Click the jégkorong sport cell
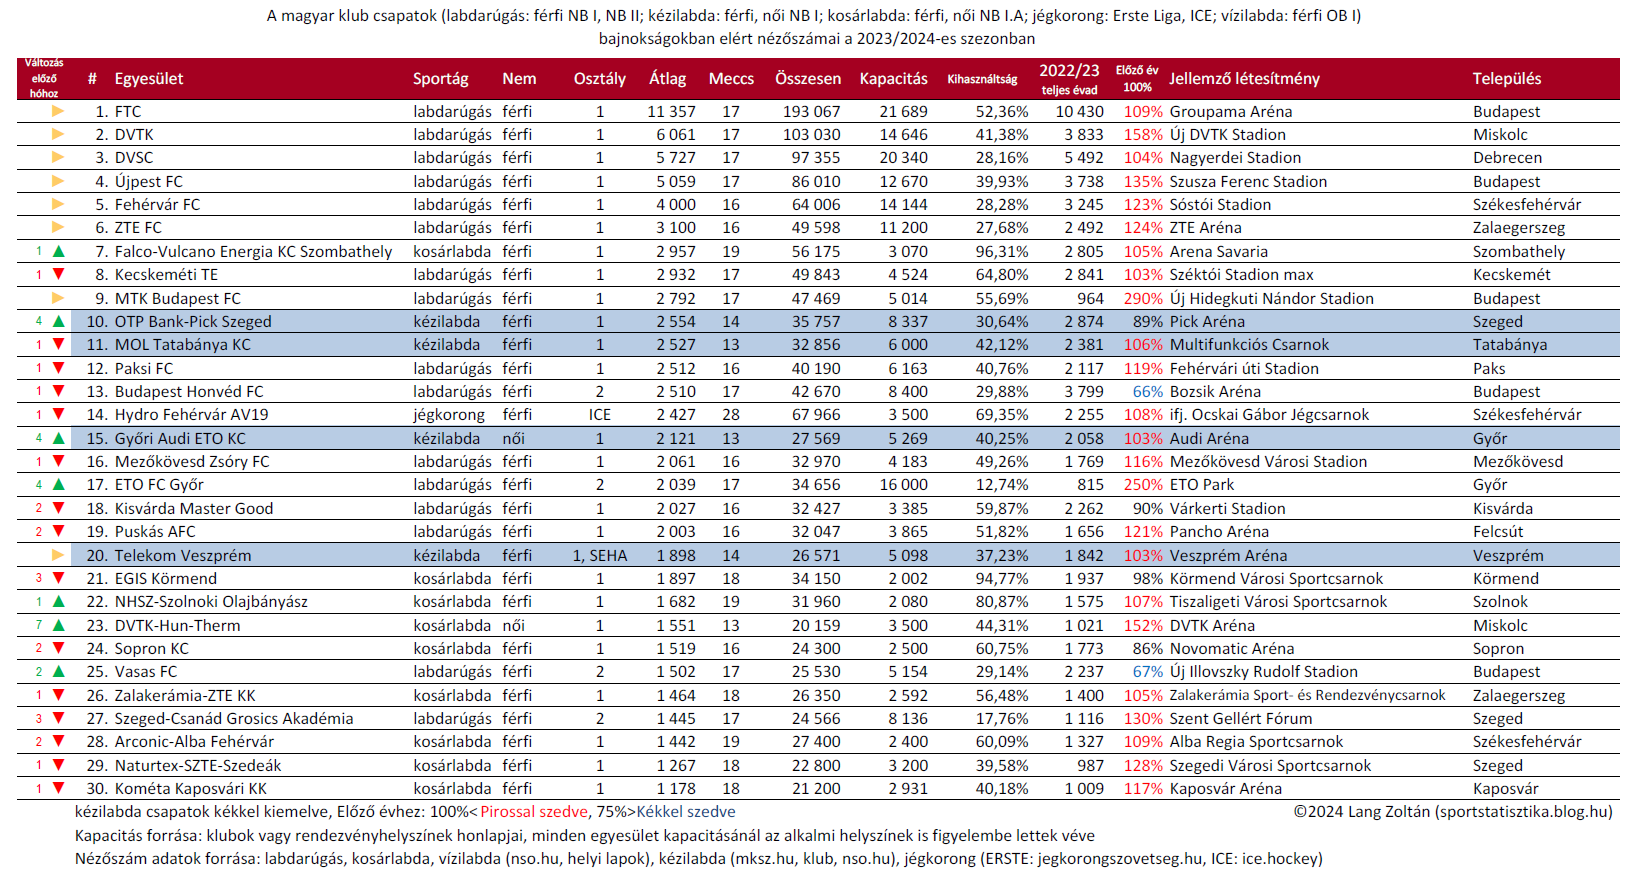The width and height of the screenshot is (1640, 880). coord(449,414)
